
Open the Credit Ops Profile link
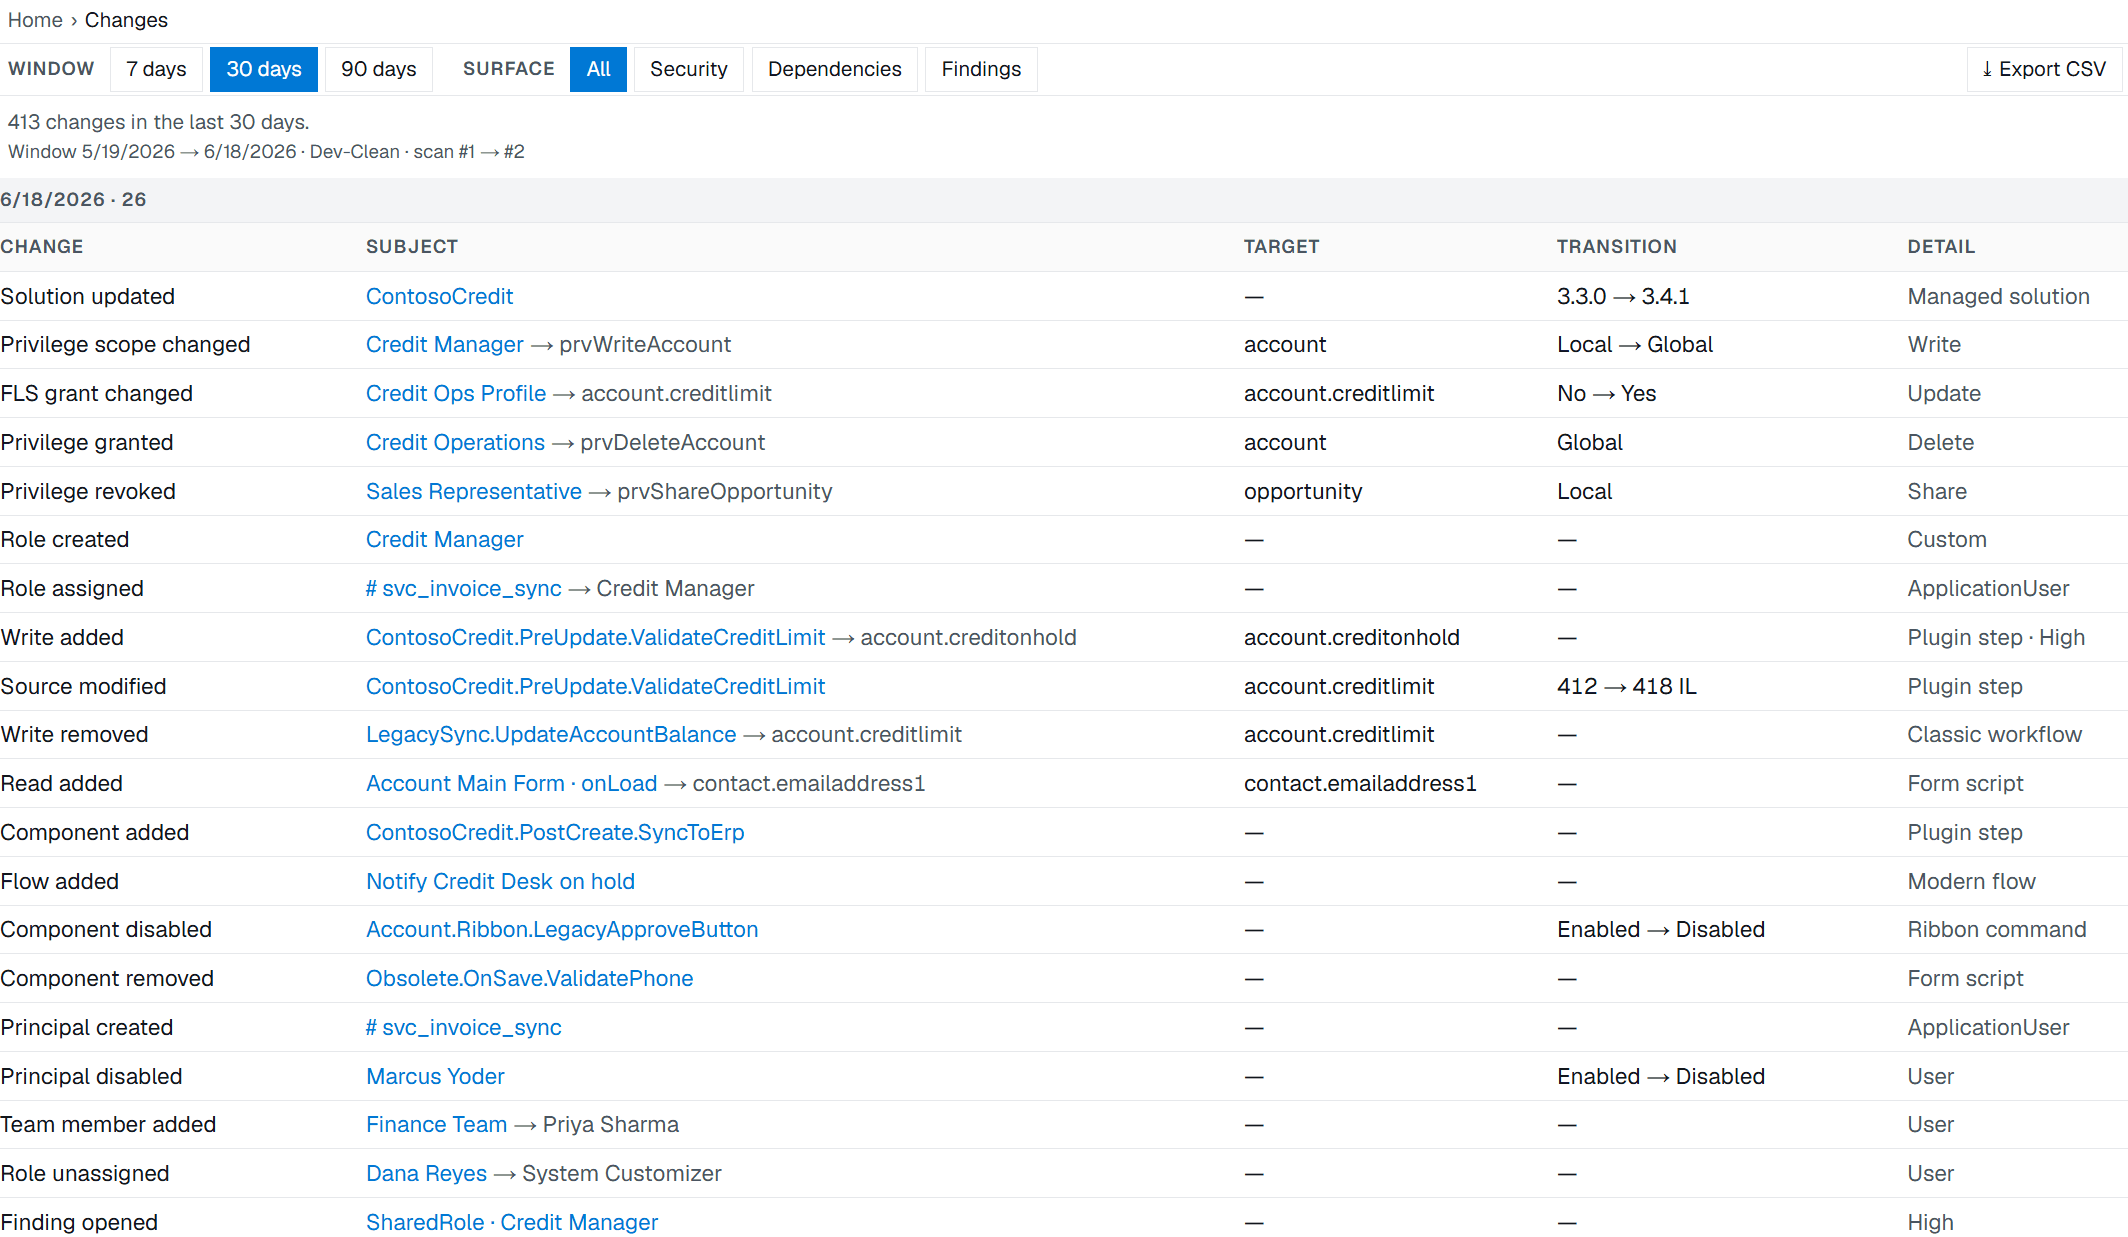(x=456, y=393)
